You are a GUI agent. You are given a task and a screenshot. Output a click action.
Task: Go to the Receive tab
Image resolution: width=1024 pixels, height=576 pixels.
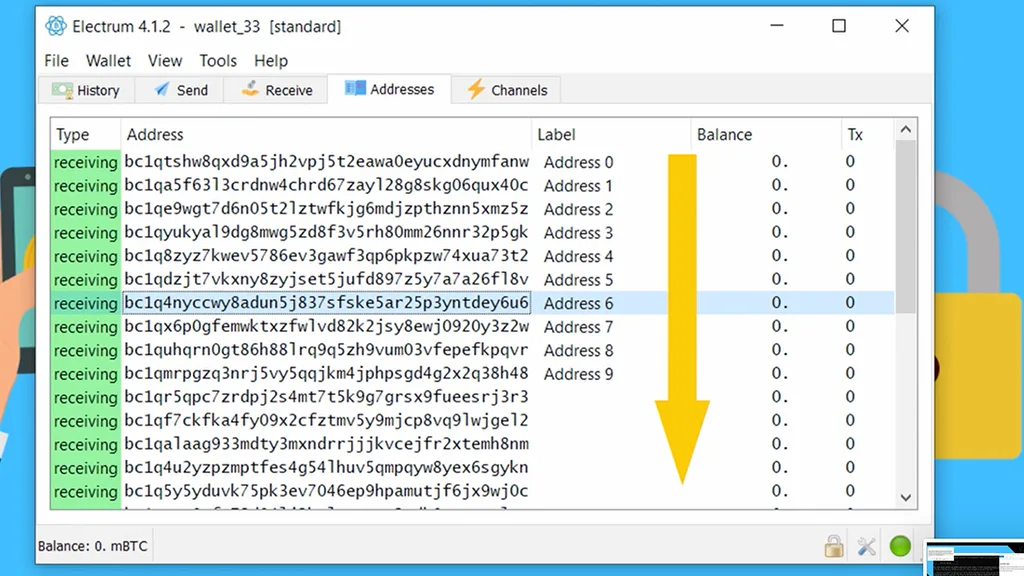[278, 90]
